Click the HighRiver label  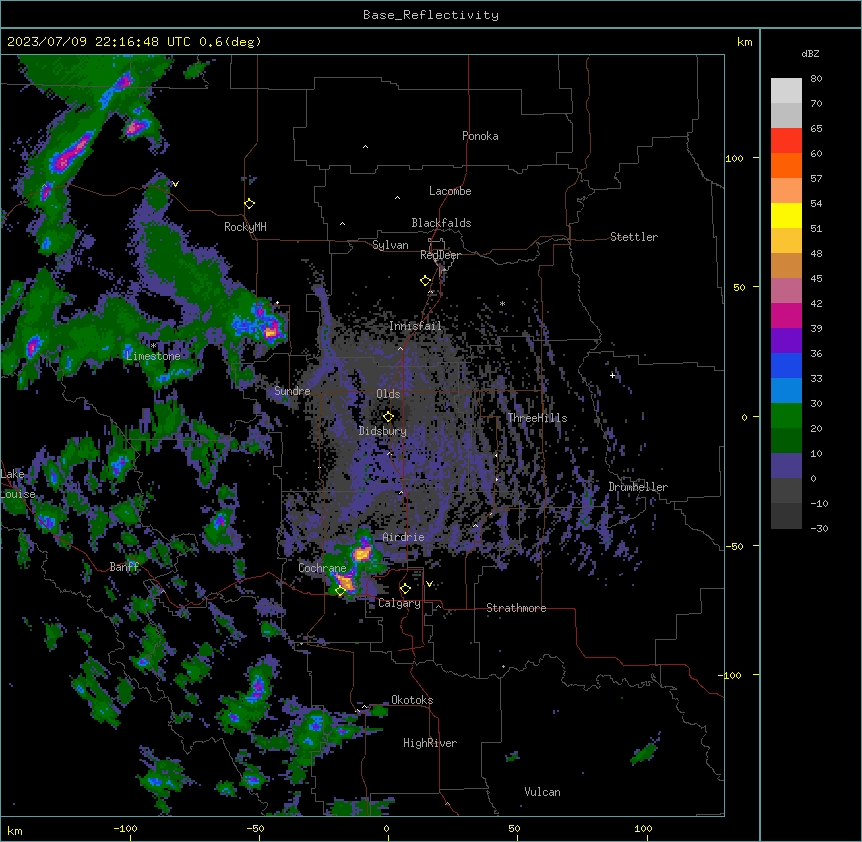click(x=430, y=743)
